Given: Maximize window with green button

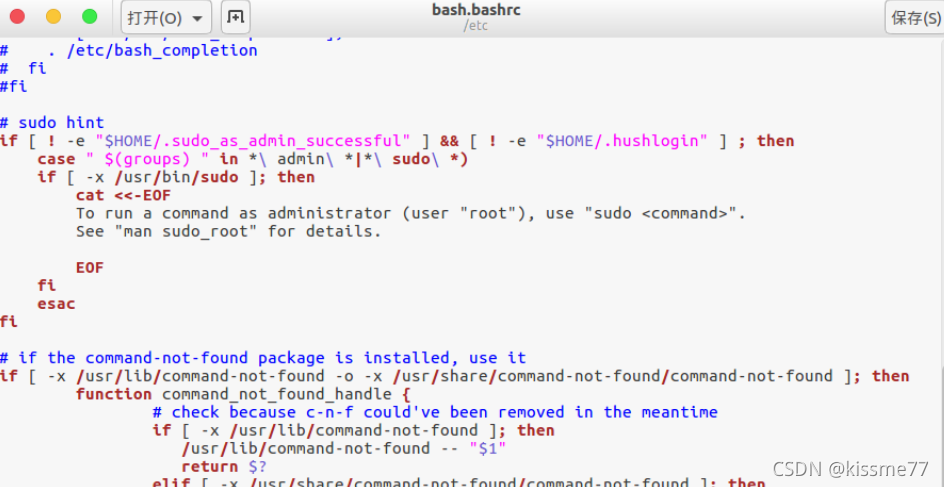Looking at the screenshot, I should tap(90, 17).
